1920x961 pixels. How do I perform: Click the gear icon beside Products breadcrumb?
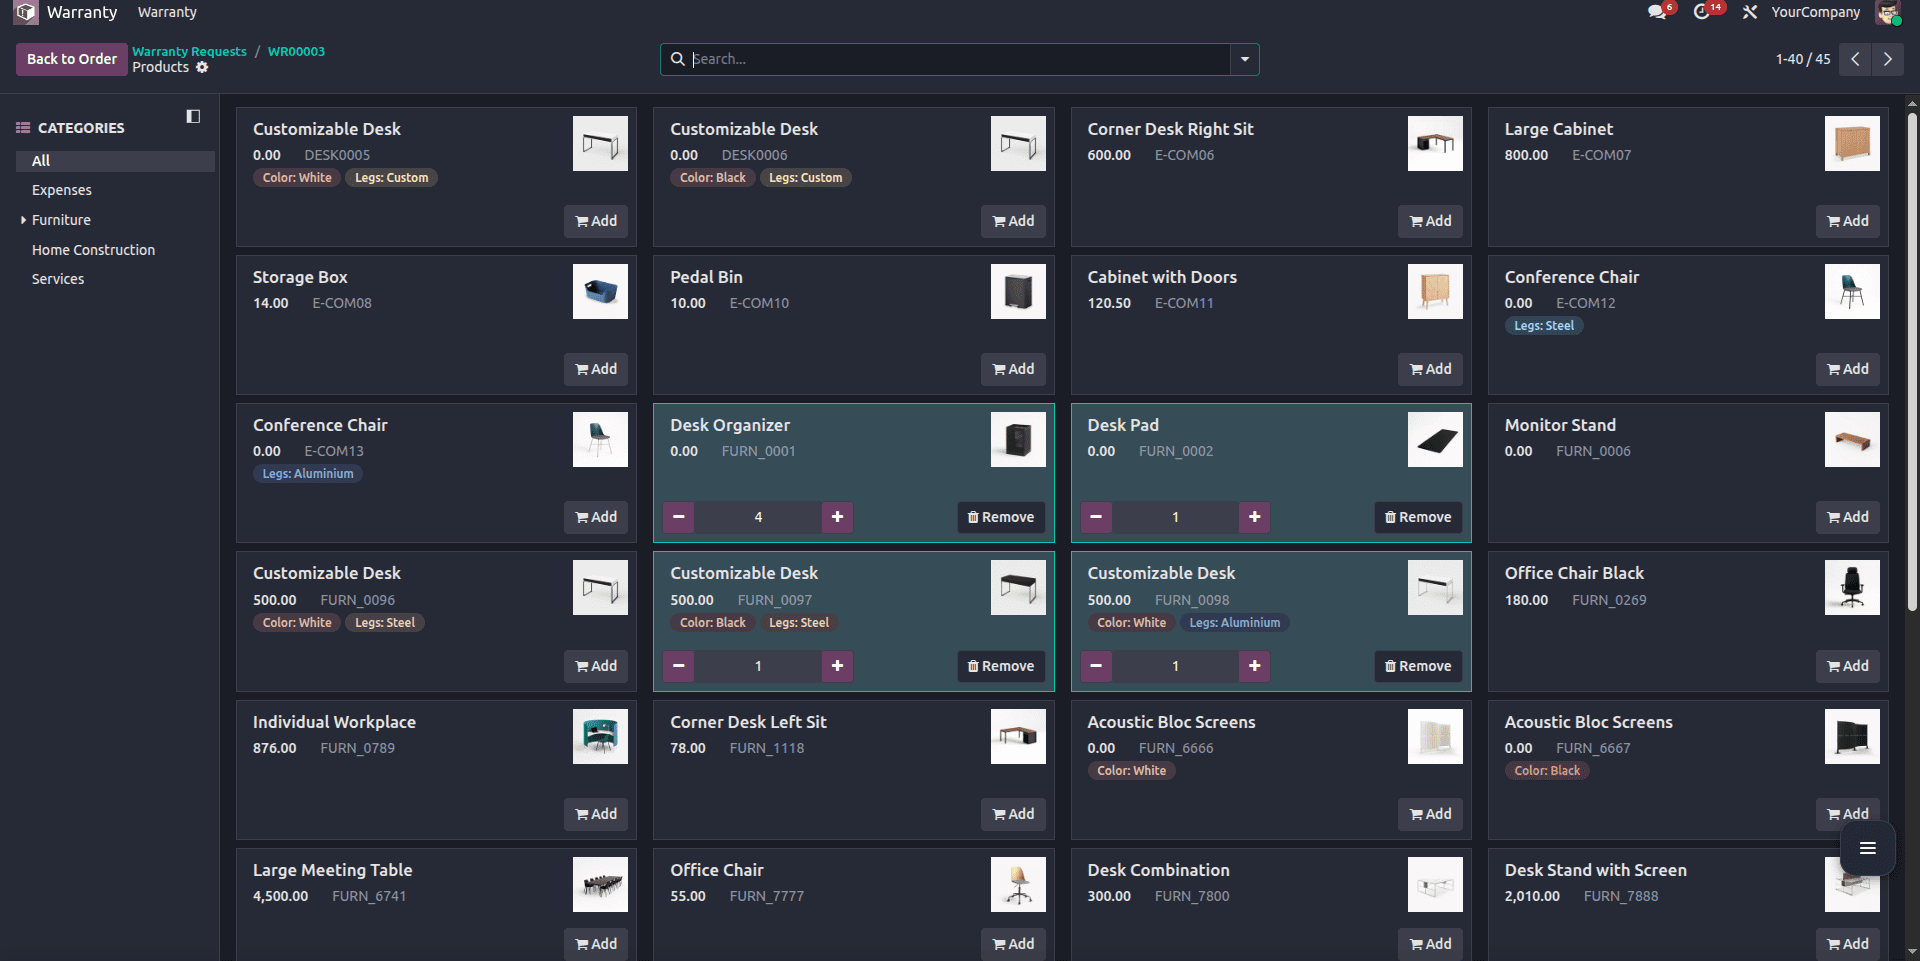click(x=203, y=67)
